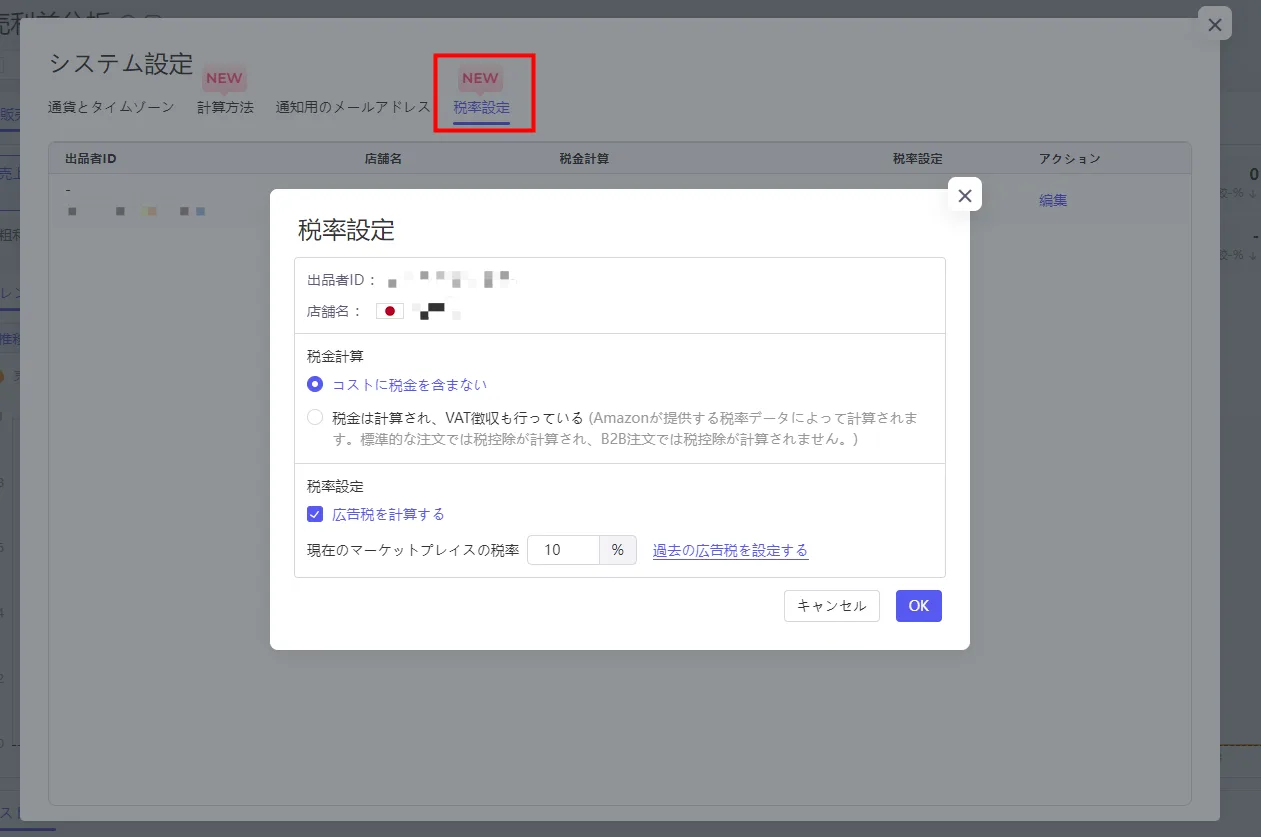Viewport: 1261px width, 837px height.
Task: Select コストに税金を含まない radio option
Action: pyautogui.click(x=315, y=384)
